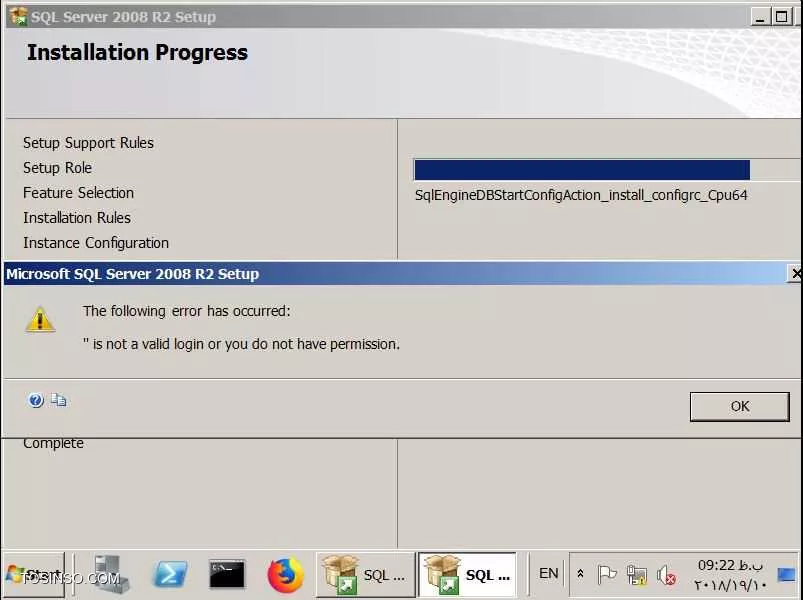Click OK in the error dialog

point(739,406)
